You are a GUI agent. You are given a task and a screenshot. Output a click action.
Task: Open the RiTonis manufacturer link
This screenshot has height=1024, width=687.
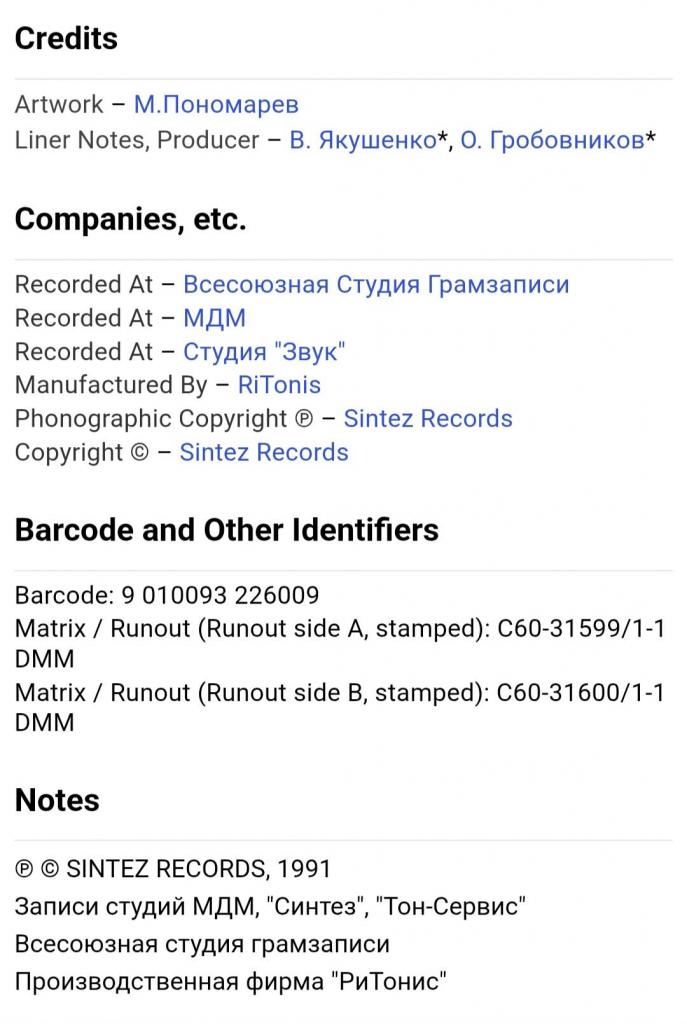(279, 385)
